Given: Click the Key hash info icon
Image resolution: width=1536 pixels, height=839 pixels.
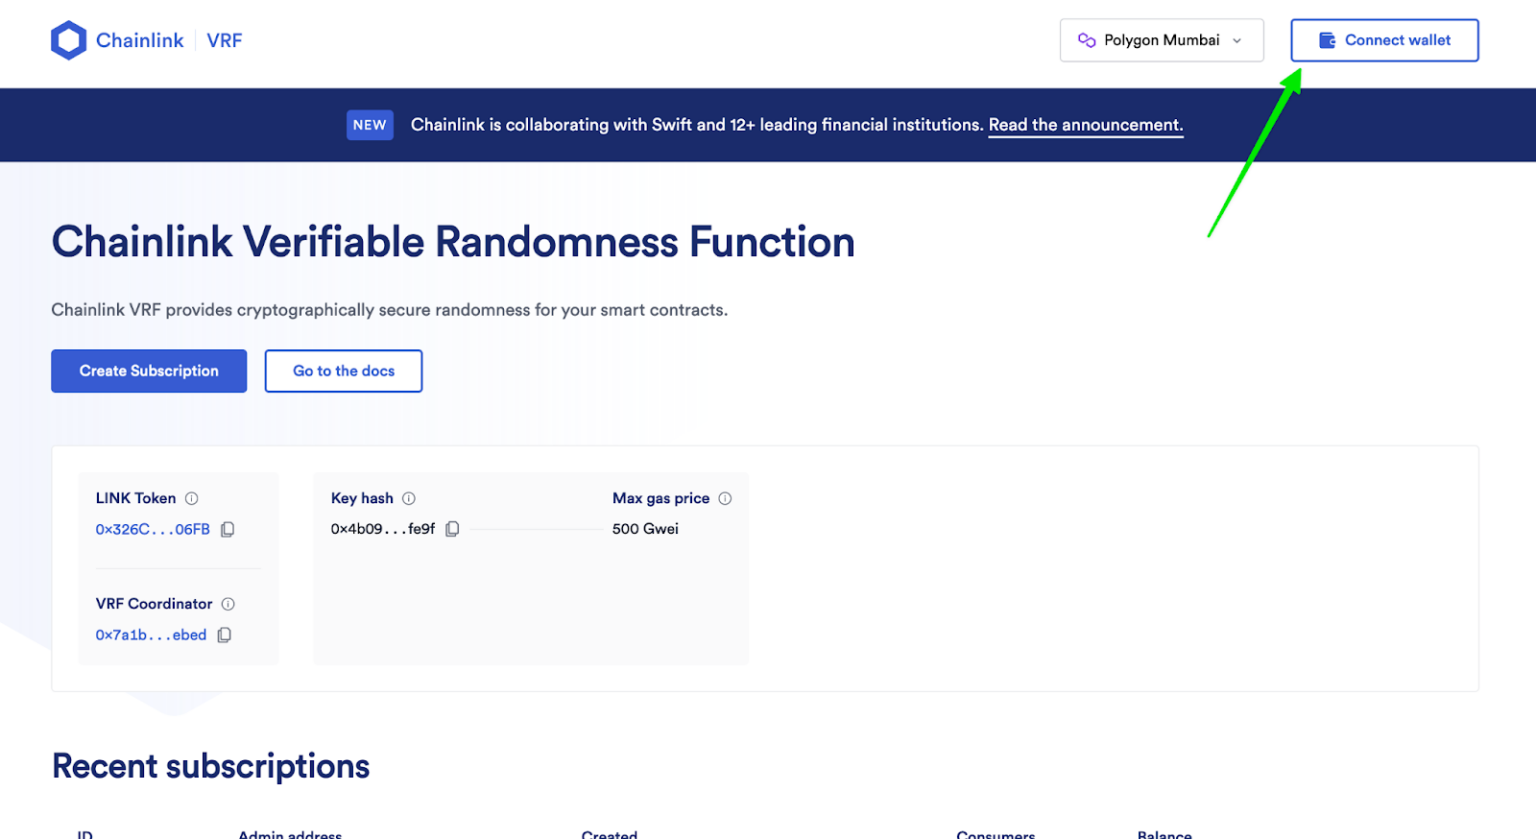Looking at the screenshot, I should (410, 497).
